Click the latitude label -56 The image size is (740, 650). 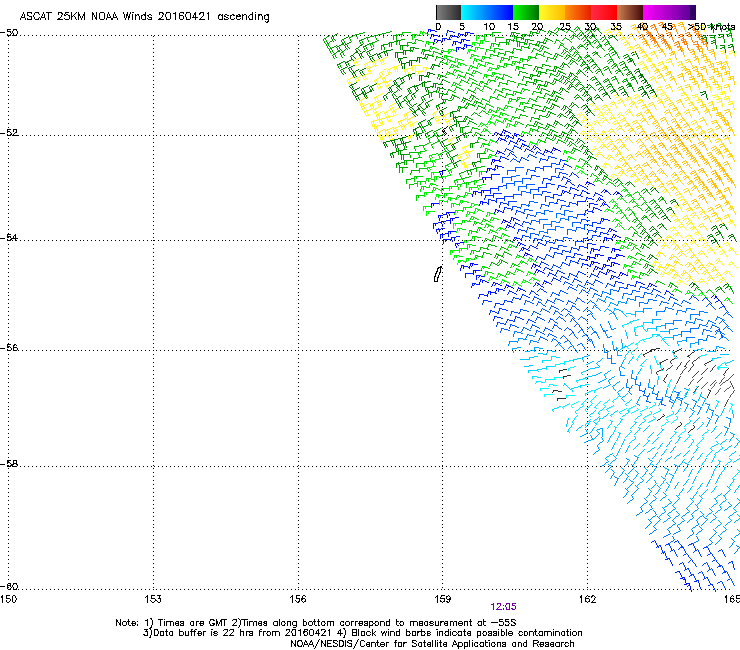pos(9,347)
